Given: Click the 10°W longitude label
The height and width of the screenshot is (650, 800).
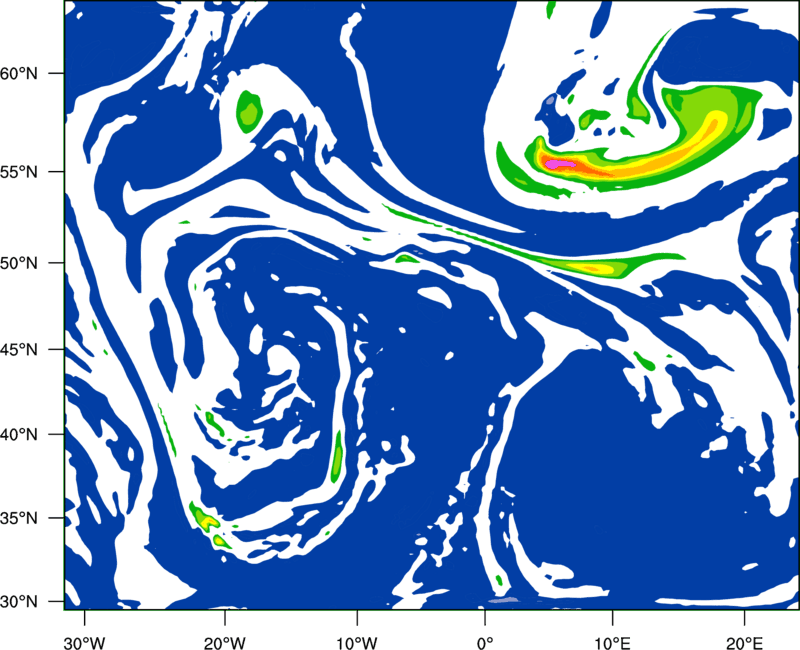Looking at the screenshot, I should pos(357,642).
